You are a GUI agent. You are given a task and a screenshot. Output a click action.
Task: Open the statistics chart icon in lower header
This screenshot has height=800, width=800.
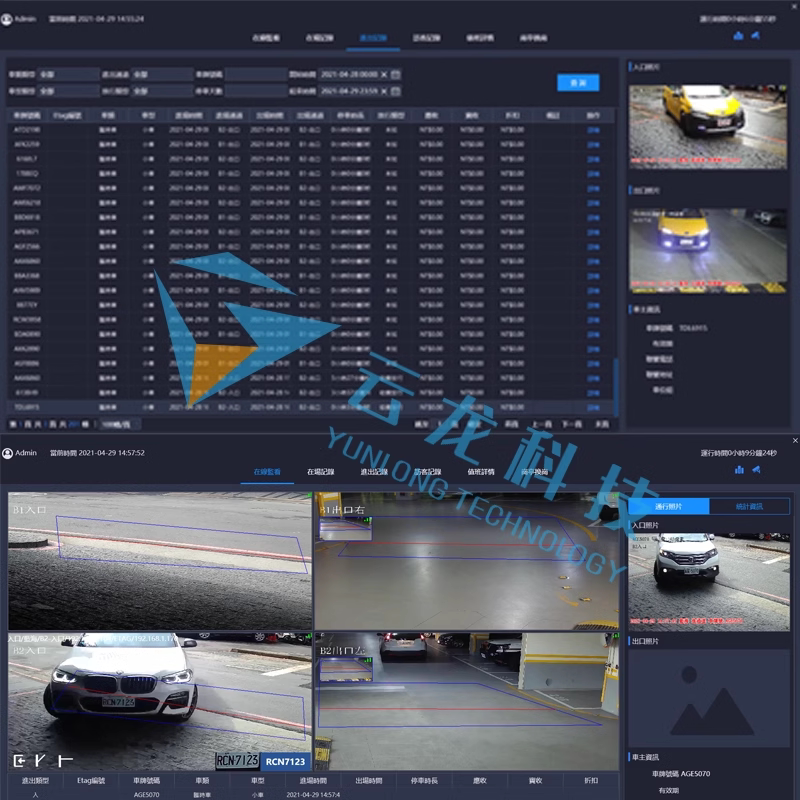pos(739,469)
